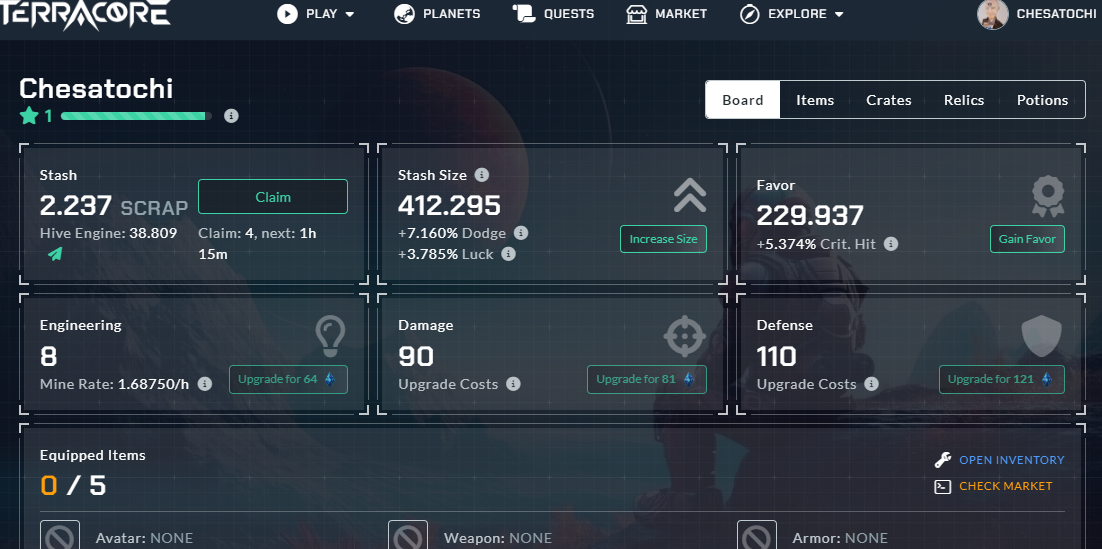This screenshot has height=549, width=1102.
Task: Open the Stash Size info icon
Action: (481, 174)
